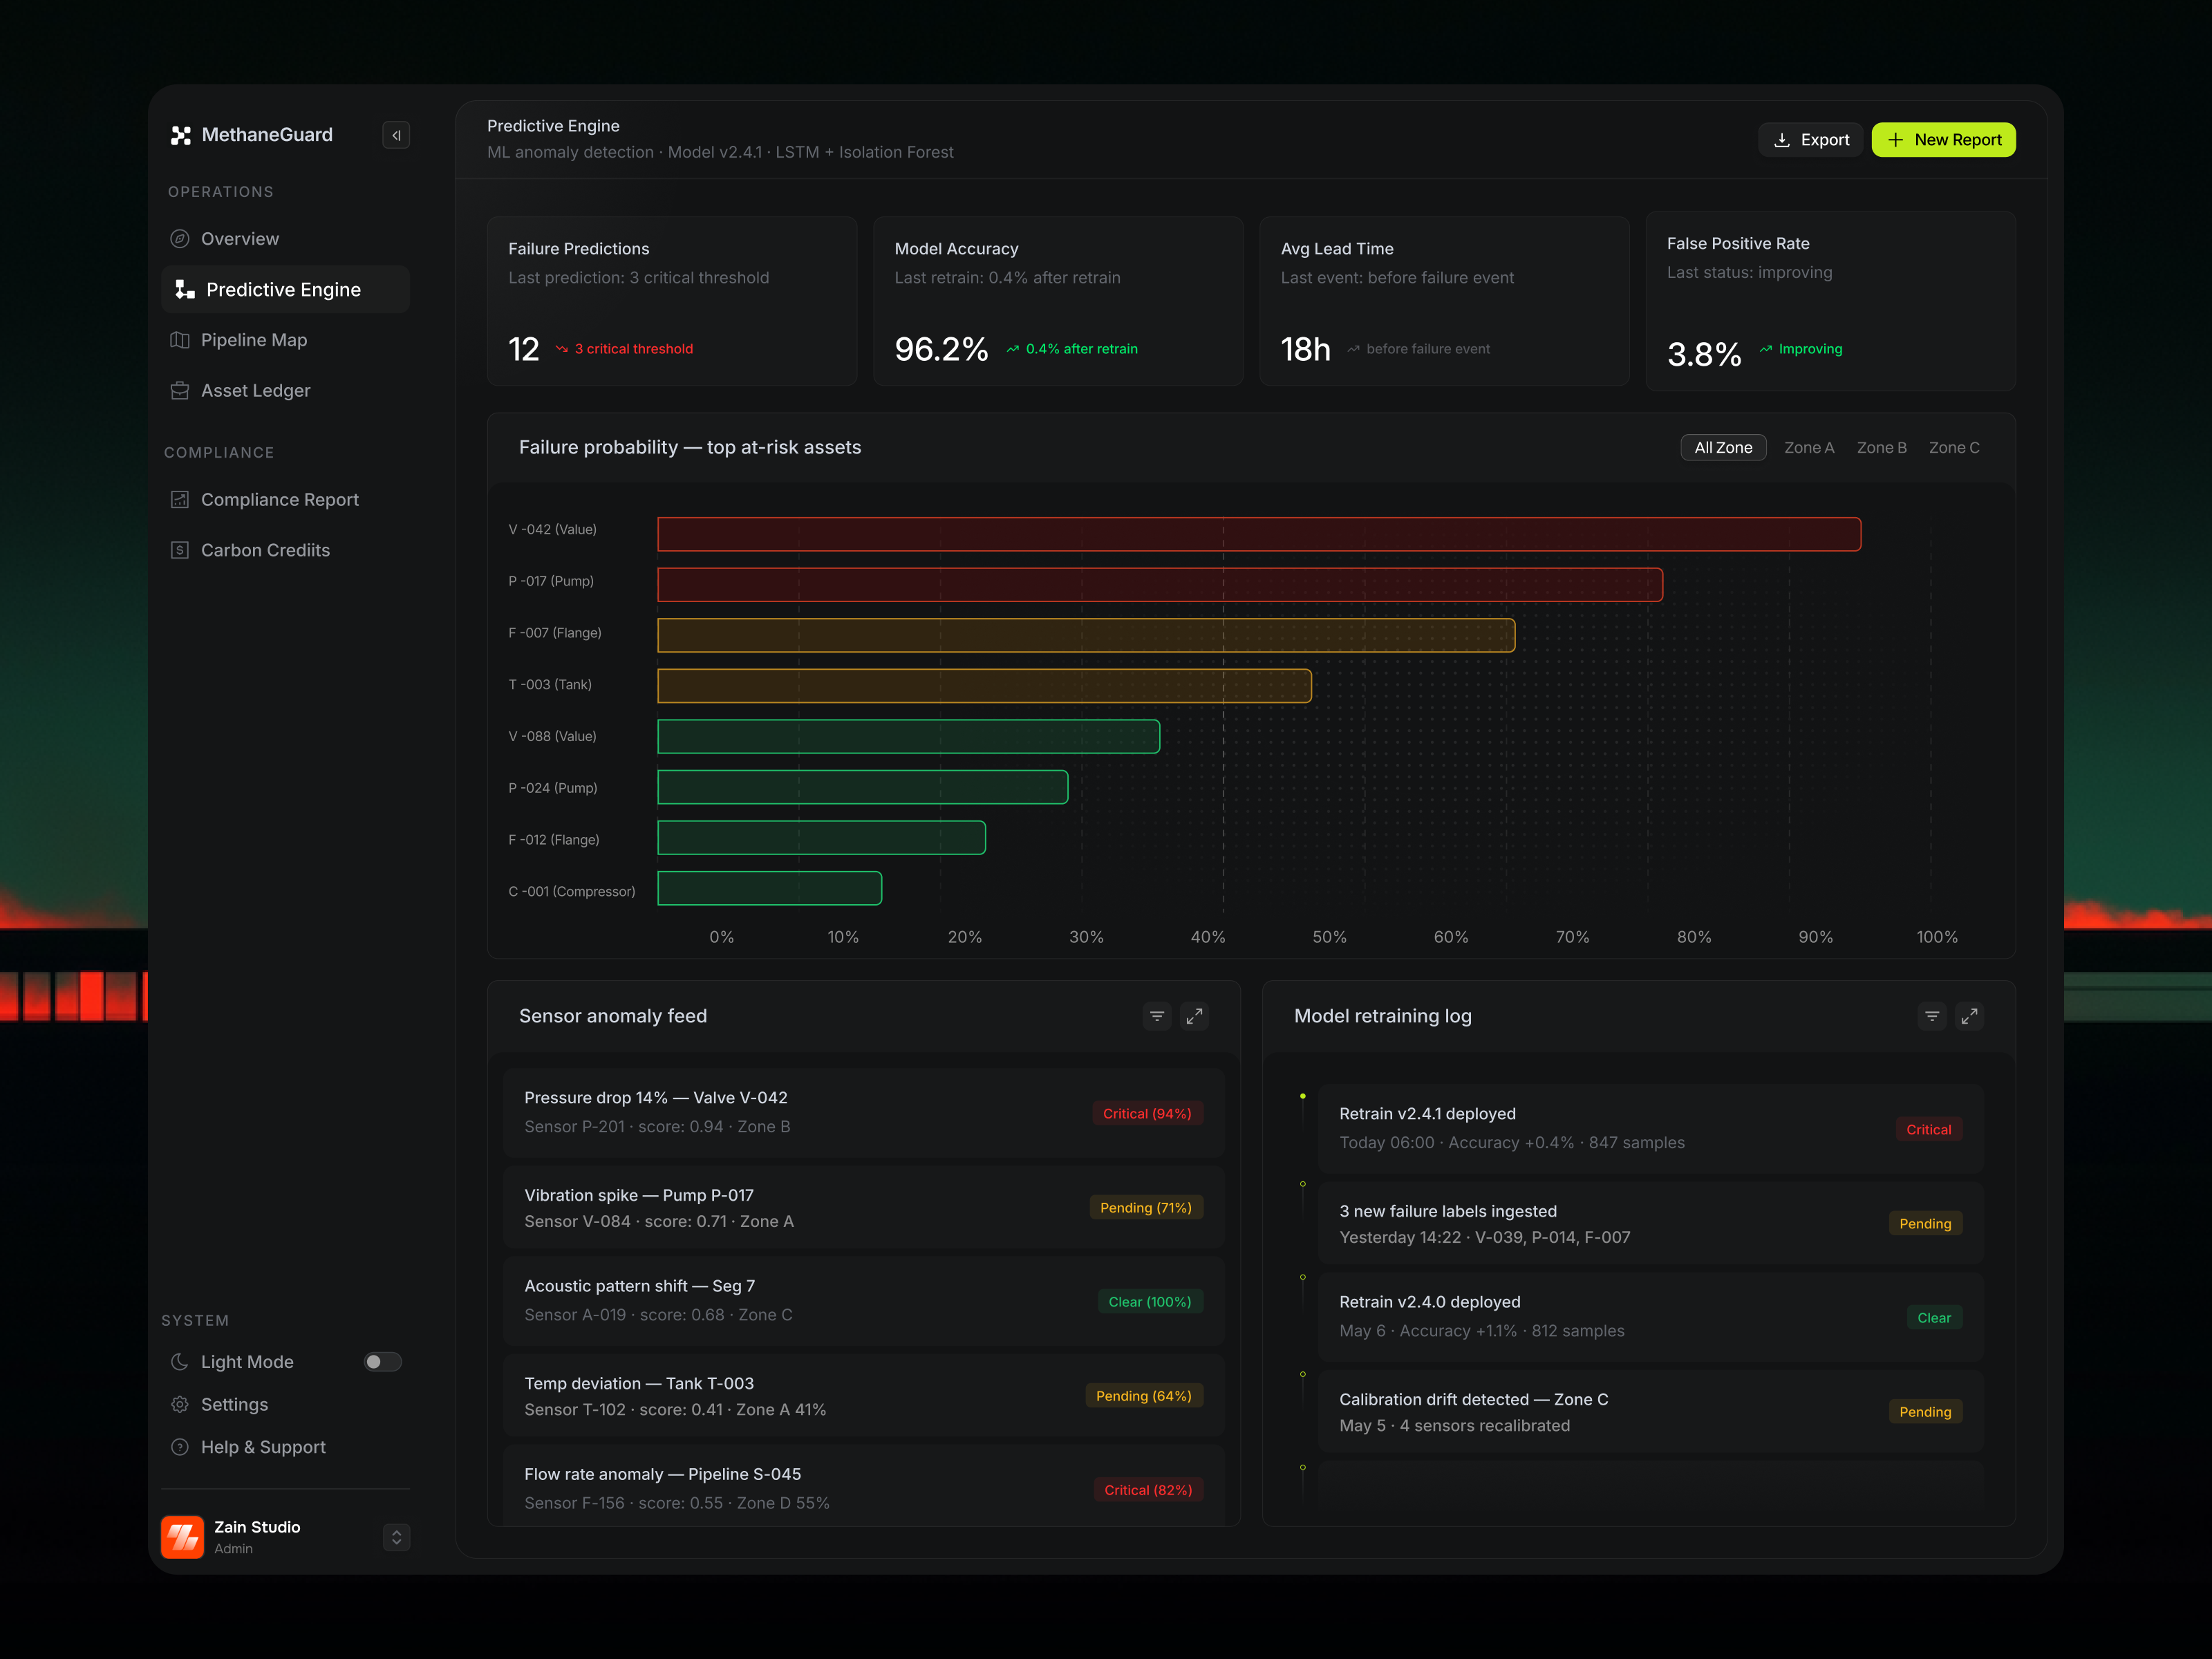
Task: Switch to the Zone C tab
Action: click(x=1954, y=448)
